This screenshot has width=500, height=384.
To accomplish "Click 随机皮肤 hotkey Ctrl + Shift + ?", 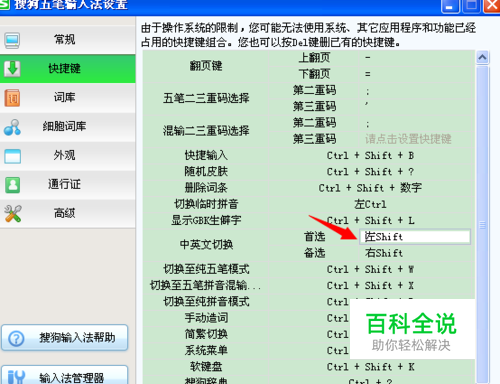I will point(371,172).
